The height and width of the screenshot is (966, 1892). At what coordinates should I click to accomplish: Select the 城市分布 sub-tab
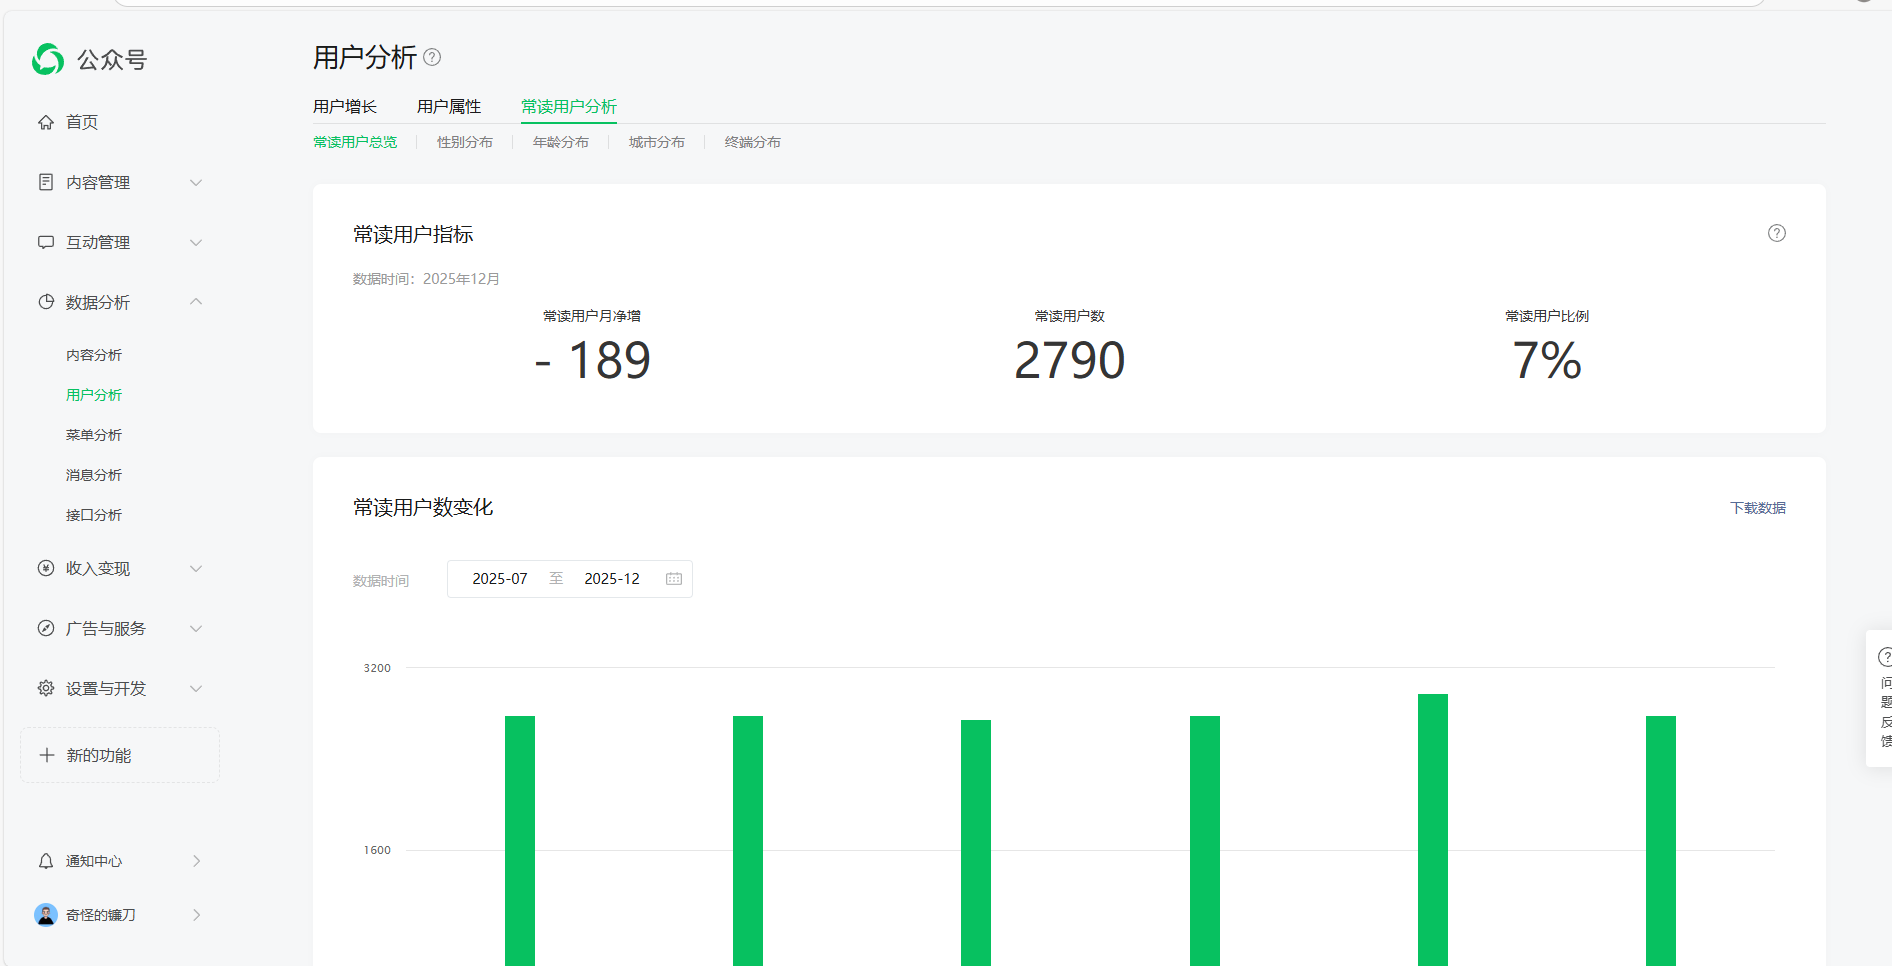tap(657, 142)
